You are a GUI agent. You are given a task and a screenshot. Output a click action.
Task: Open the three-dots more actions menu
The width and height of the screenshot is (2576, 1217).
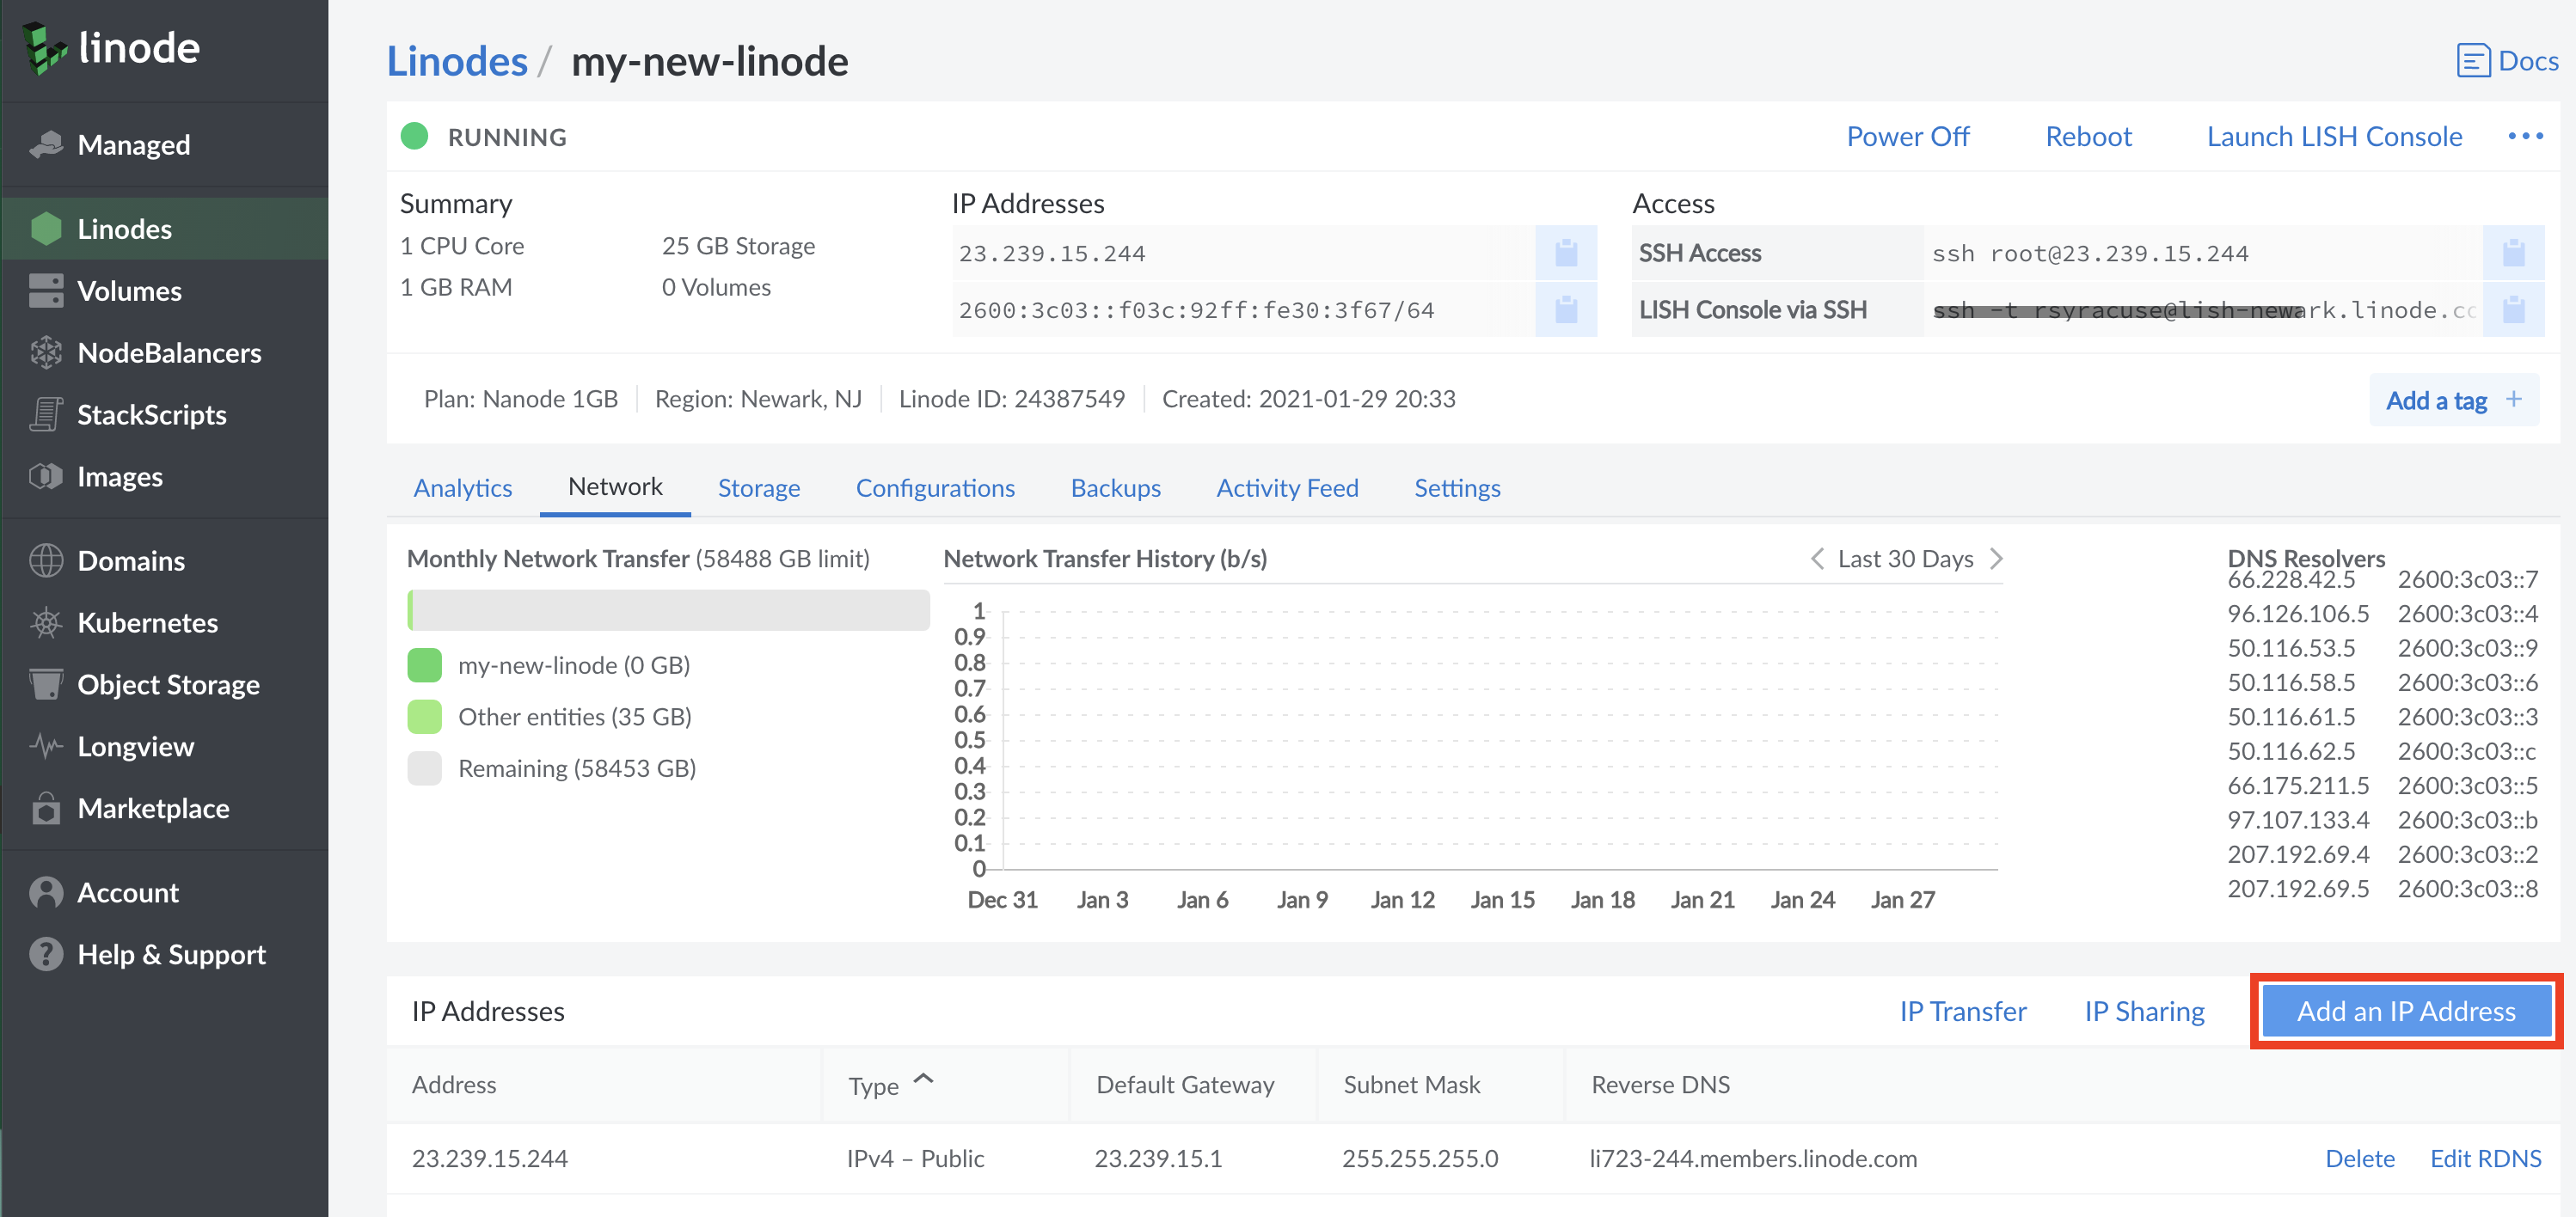(2524, 136)
